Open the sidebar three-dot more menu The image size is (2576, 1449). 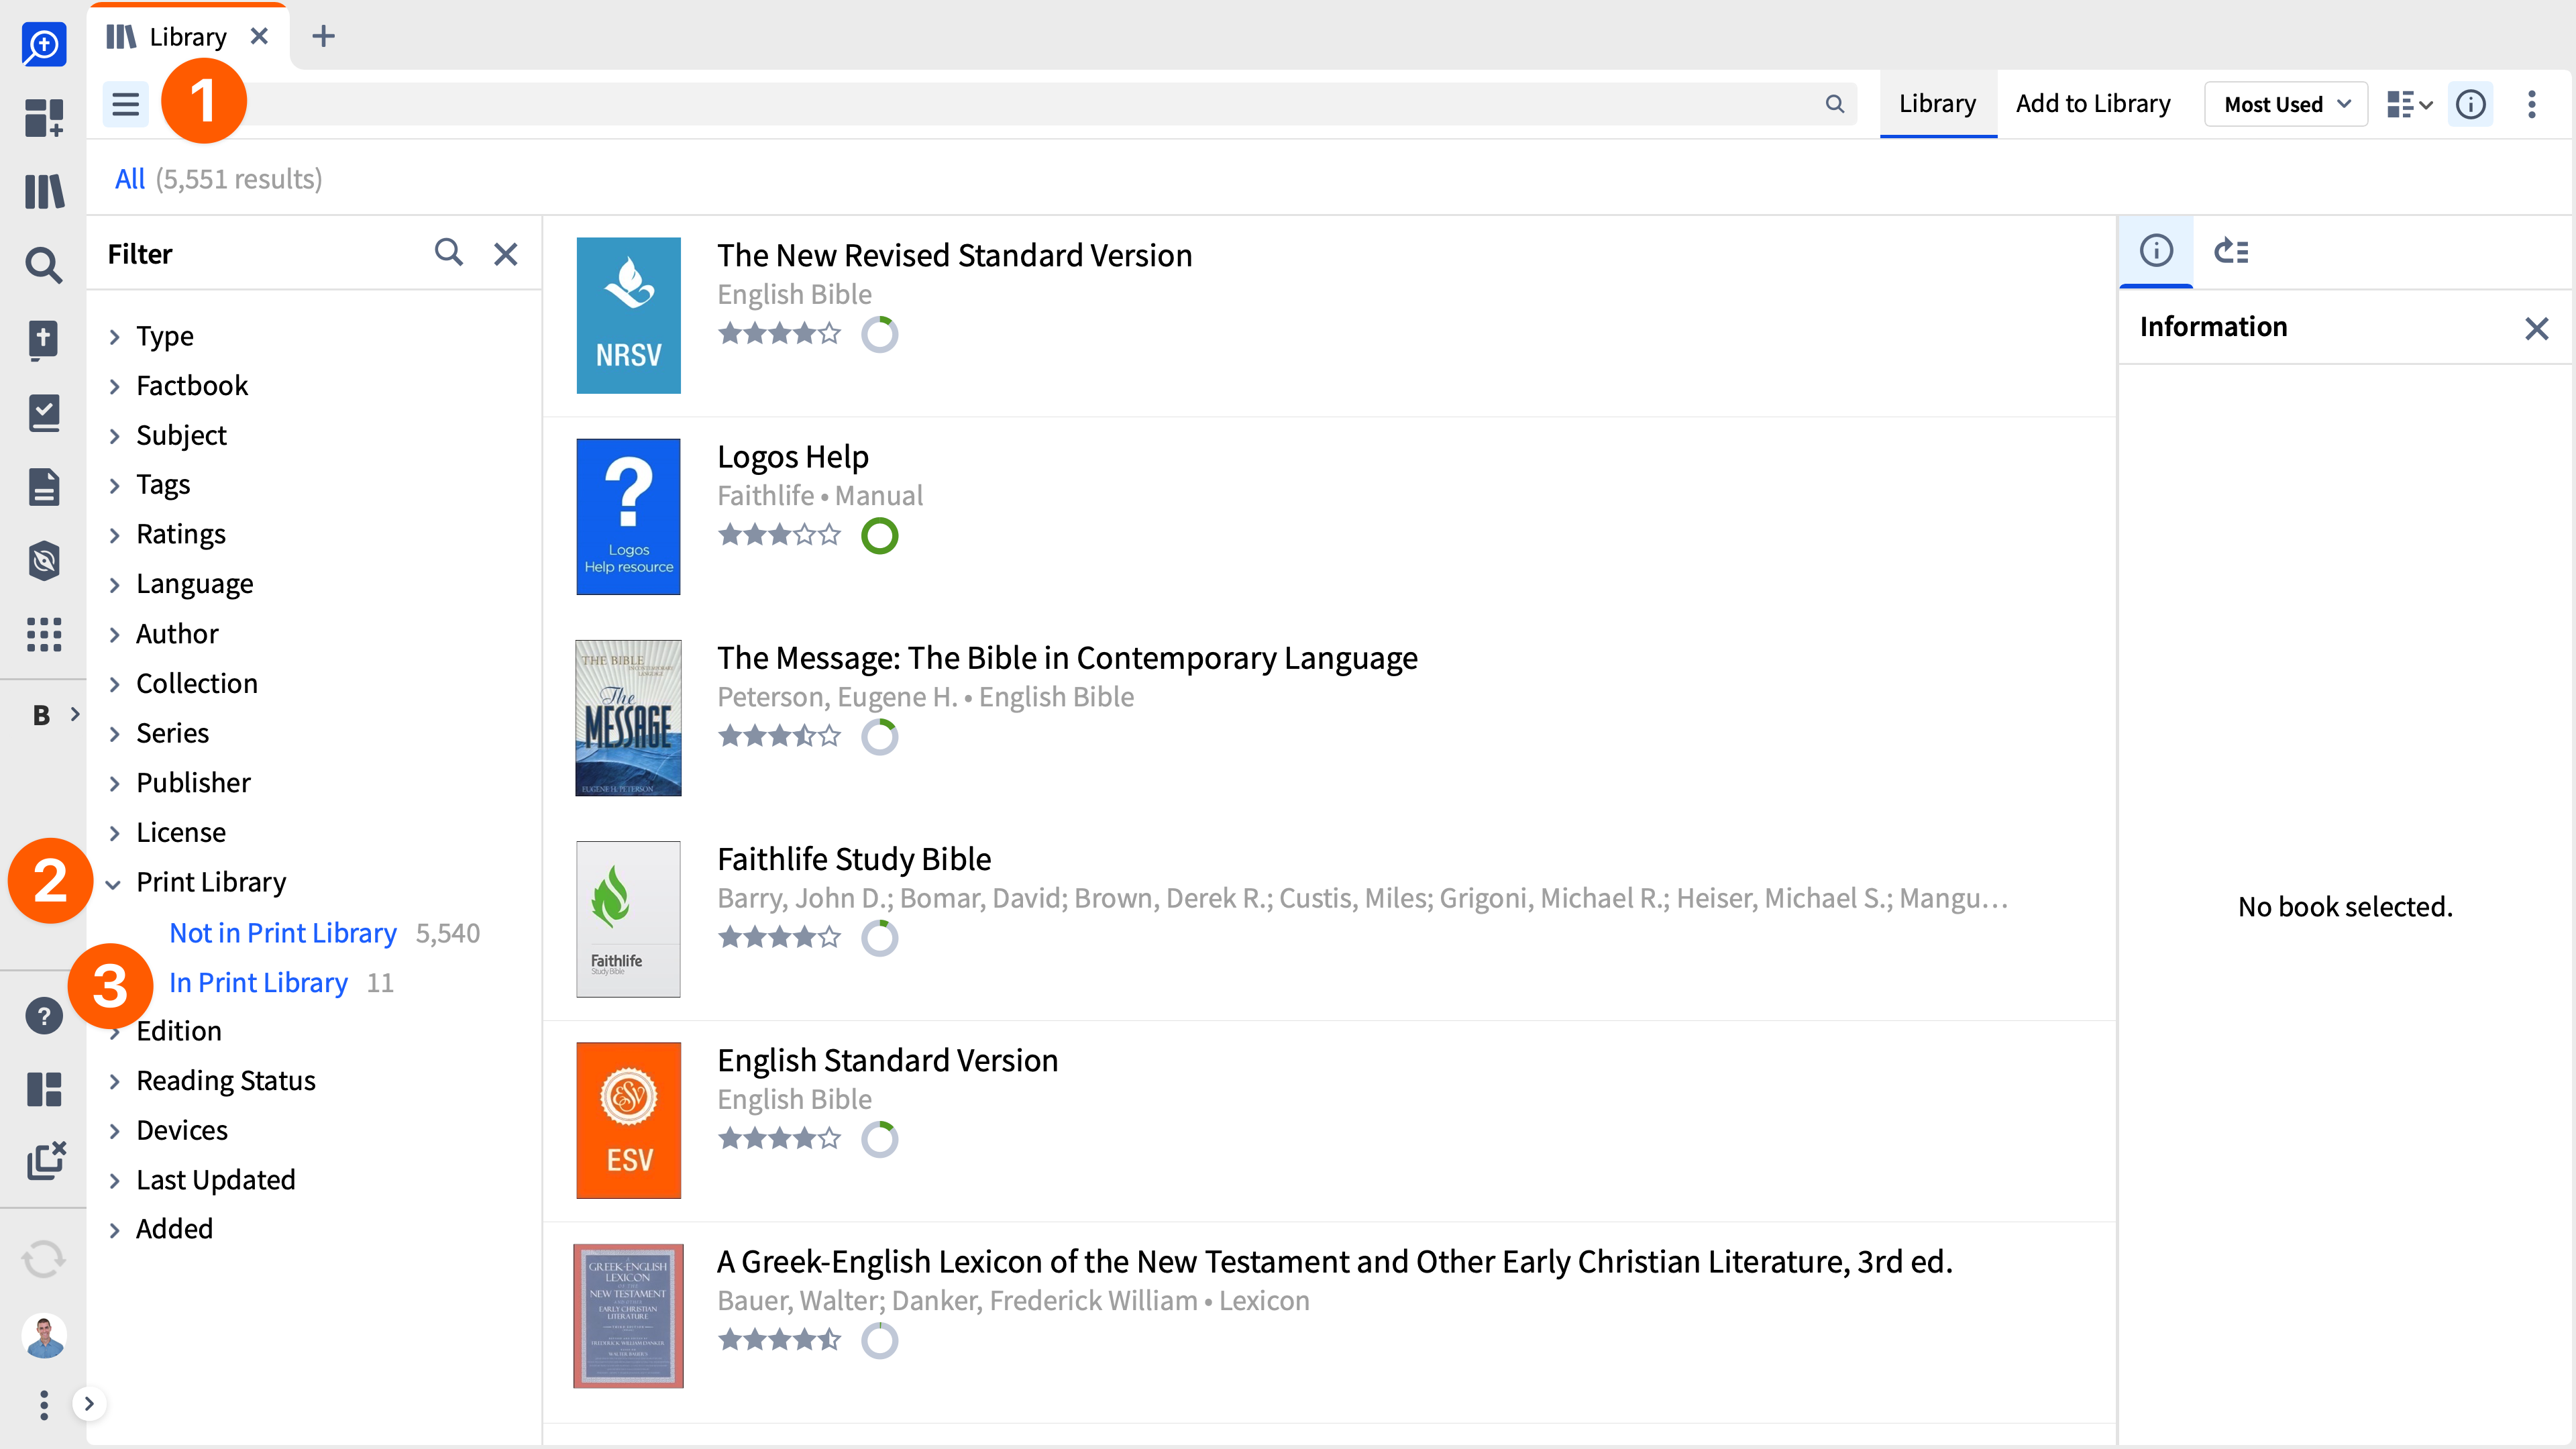click(44, 1404)
